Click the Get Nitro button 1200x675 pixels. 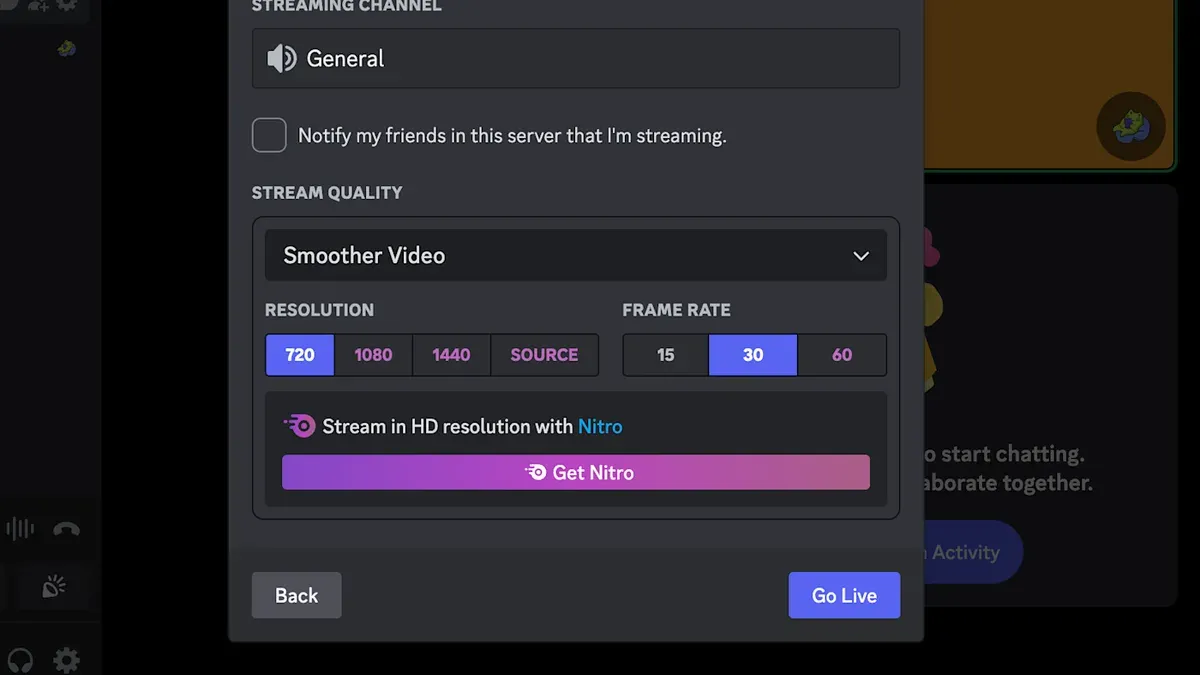tap(576, 472)
